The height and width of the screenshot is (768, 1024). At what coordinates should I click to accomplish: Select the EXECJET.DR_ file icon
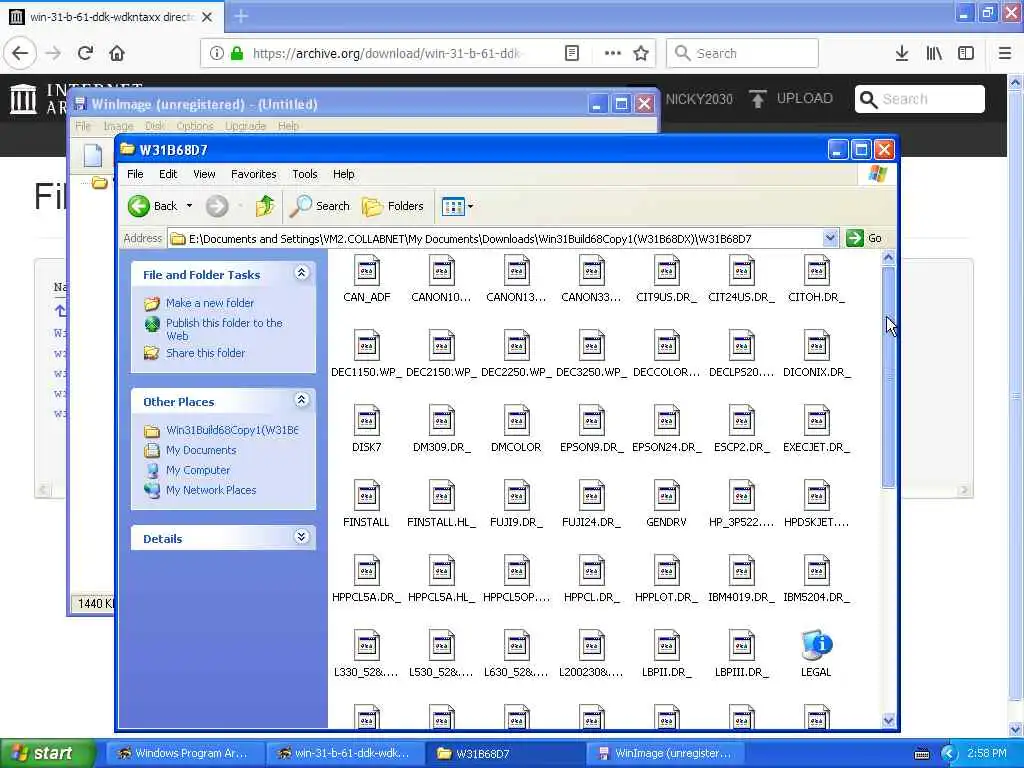coord(816,421)
